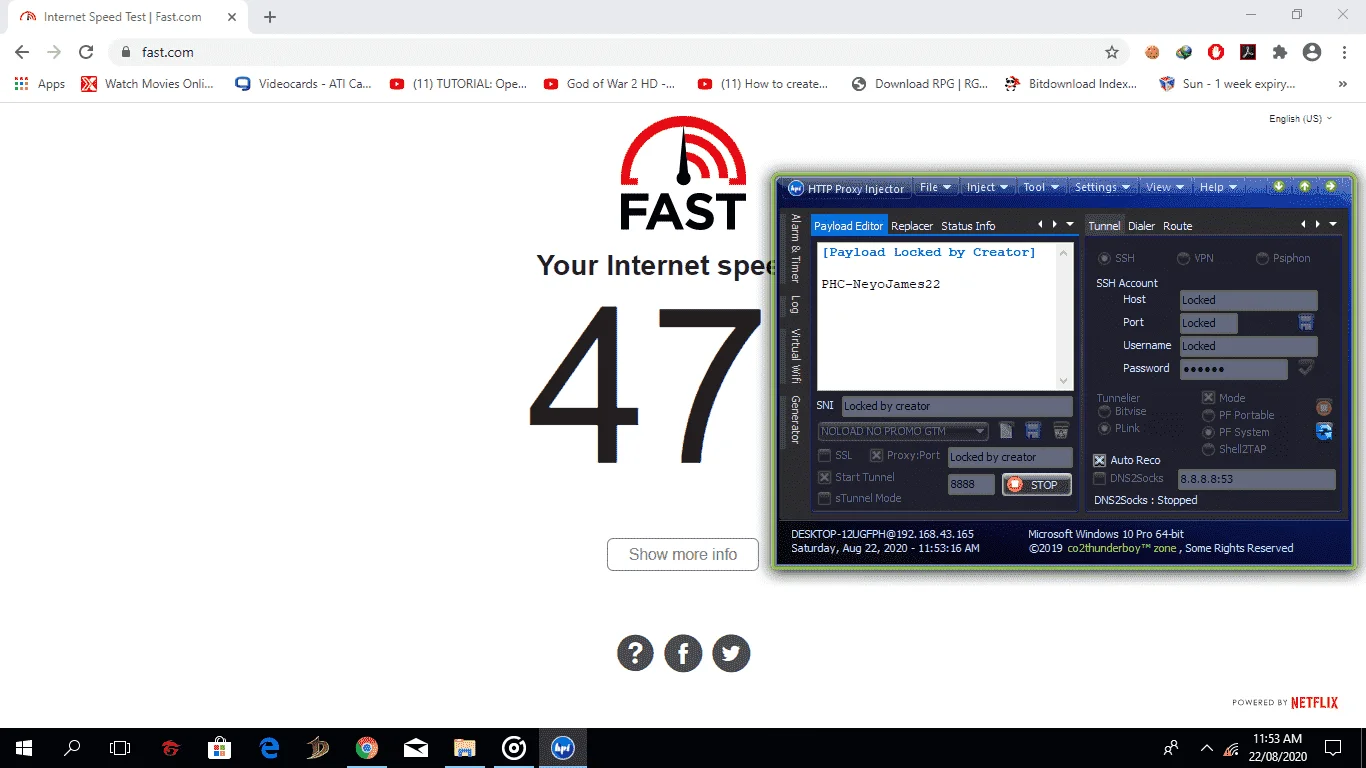The height and width of the screenshot is (768, 1366).
Task: Open the Windows Start menu
Action: pos(24,747)
